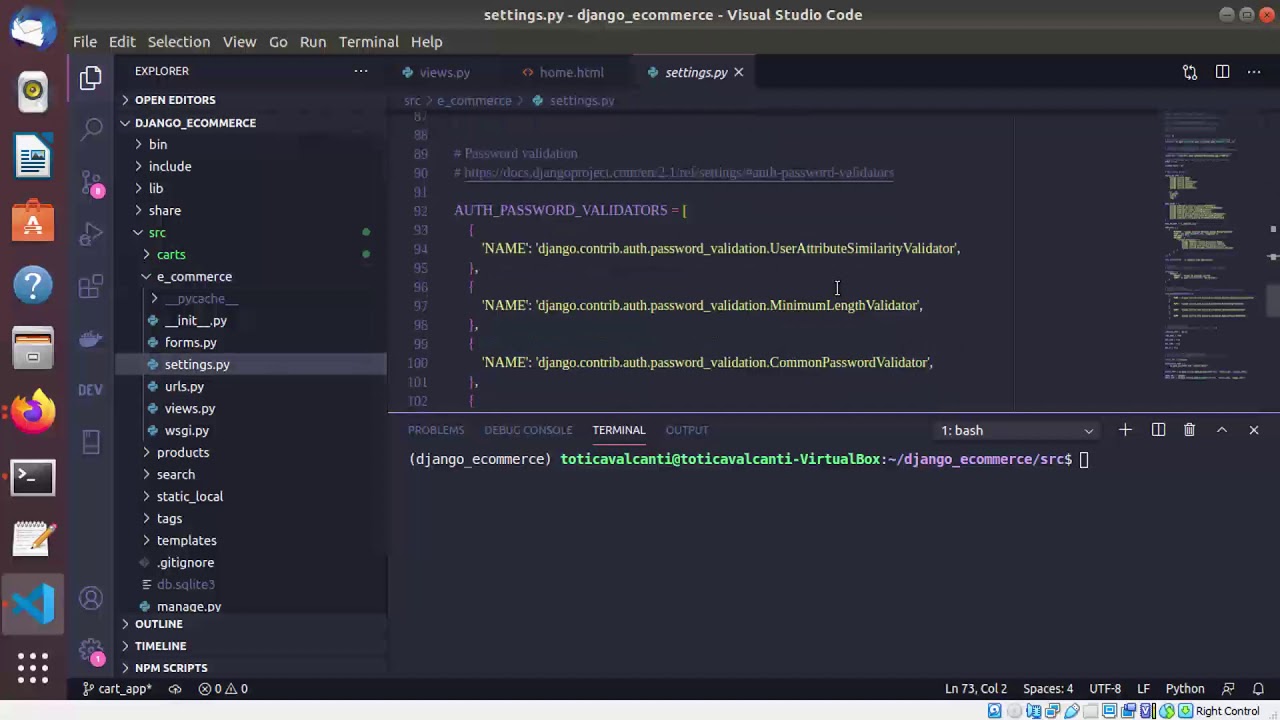Change language mode via Python status item
This screenshot has width=1280, height=720.
(x=1185, y=688)
